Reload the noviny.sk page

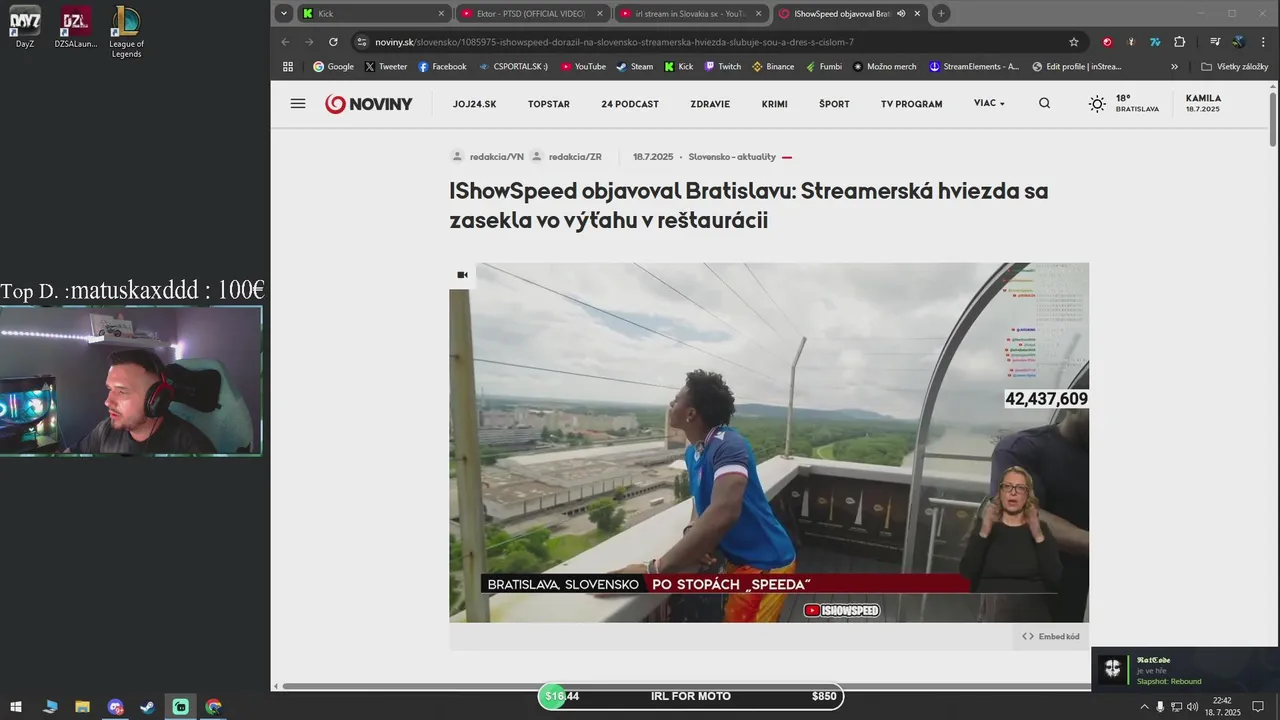[333, 42]
